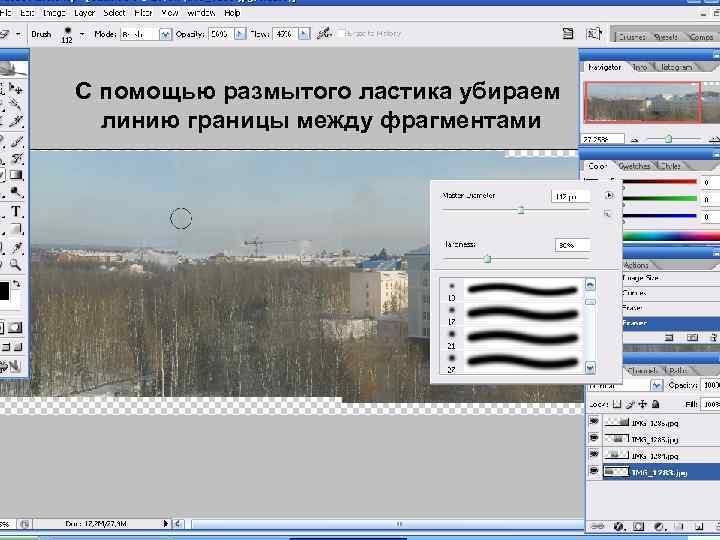This screenshot has height=540, width=720.
Task: Choose the soft round 17 brush preset
Action: click(x=511, y=315)
